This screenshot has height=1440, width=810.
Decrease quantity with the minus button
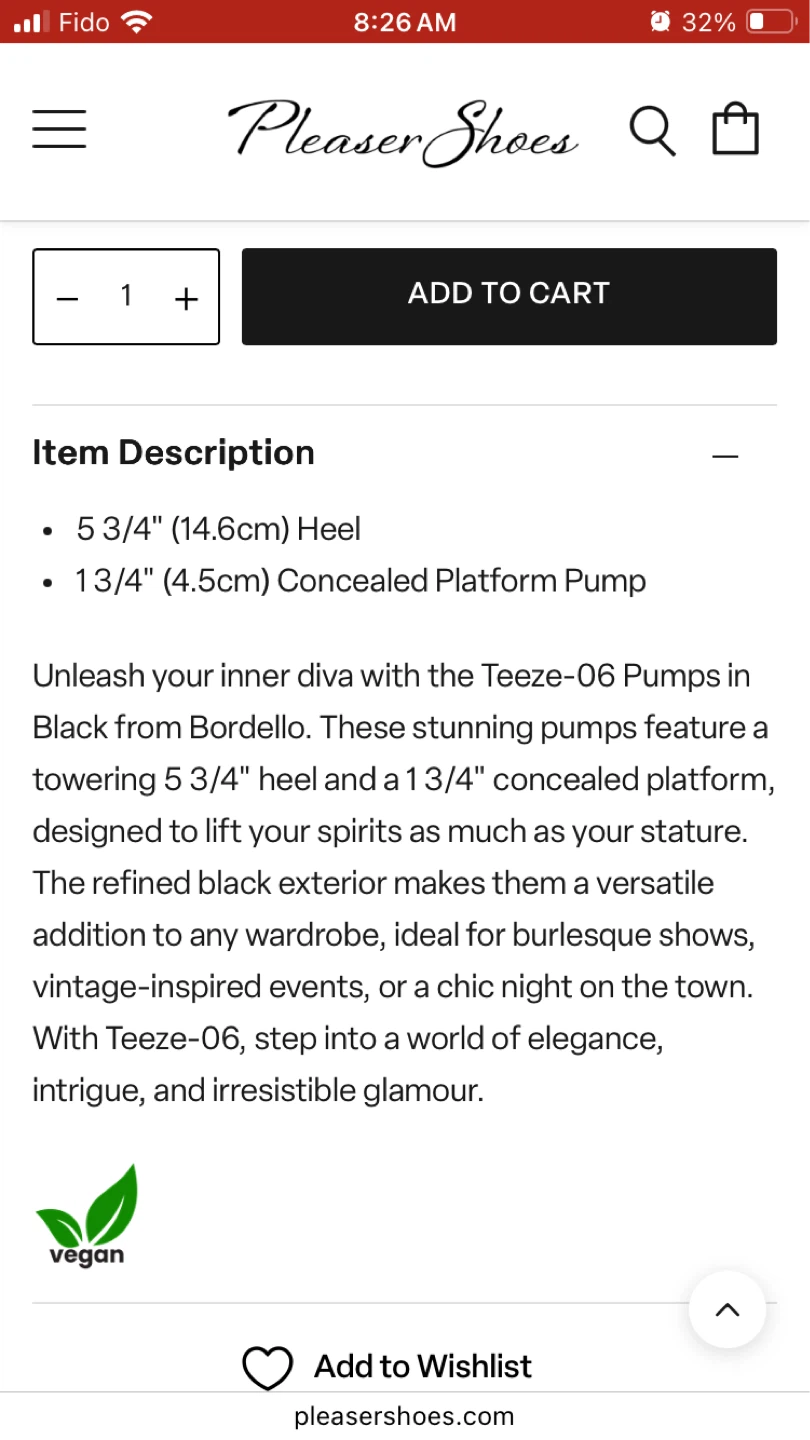click(x=67, y=298)
